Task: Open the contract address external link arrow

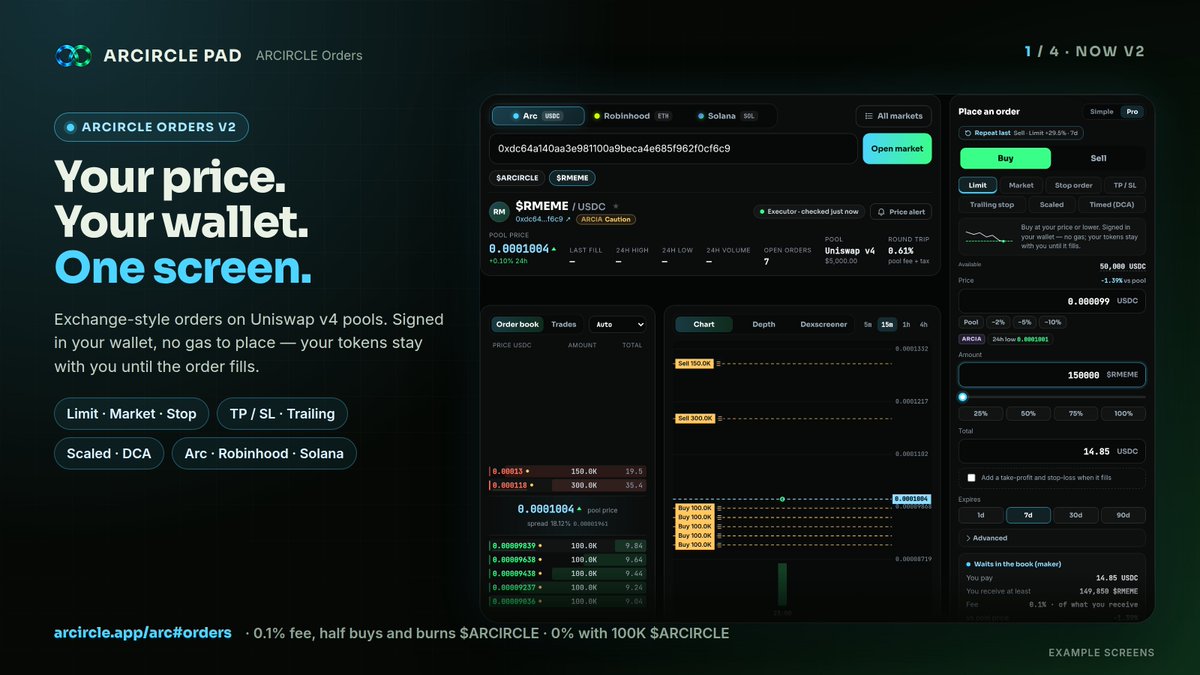Action: click(x=568, y=219)
